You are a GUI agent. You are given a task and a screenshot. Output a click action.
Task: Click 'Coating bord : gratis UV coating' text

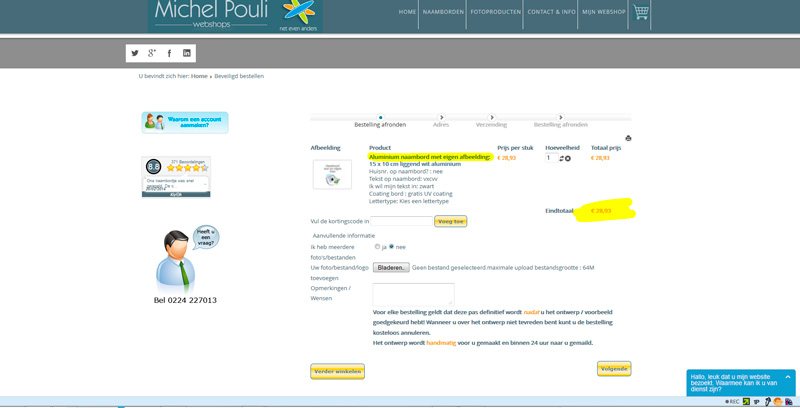pyautogui.click(x=411, y=194)
